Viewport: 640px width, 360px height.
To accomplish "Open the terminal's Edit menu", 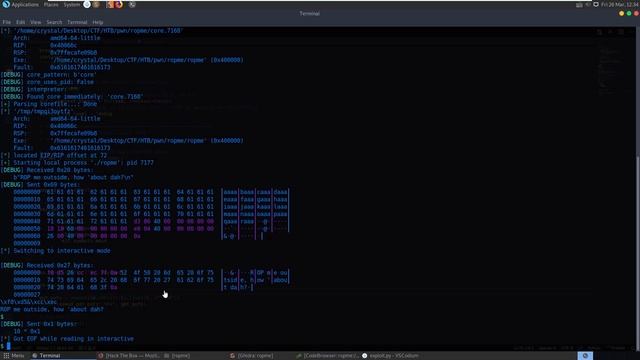I will pos(21,22).
